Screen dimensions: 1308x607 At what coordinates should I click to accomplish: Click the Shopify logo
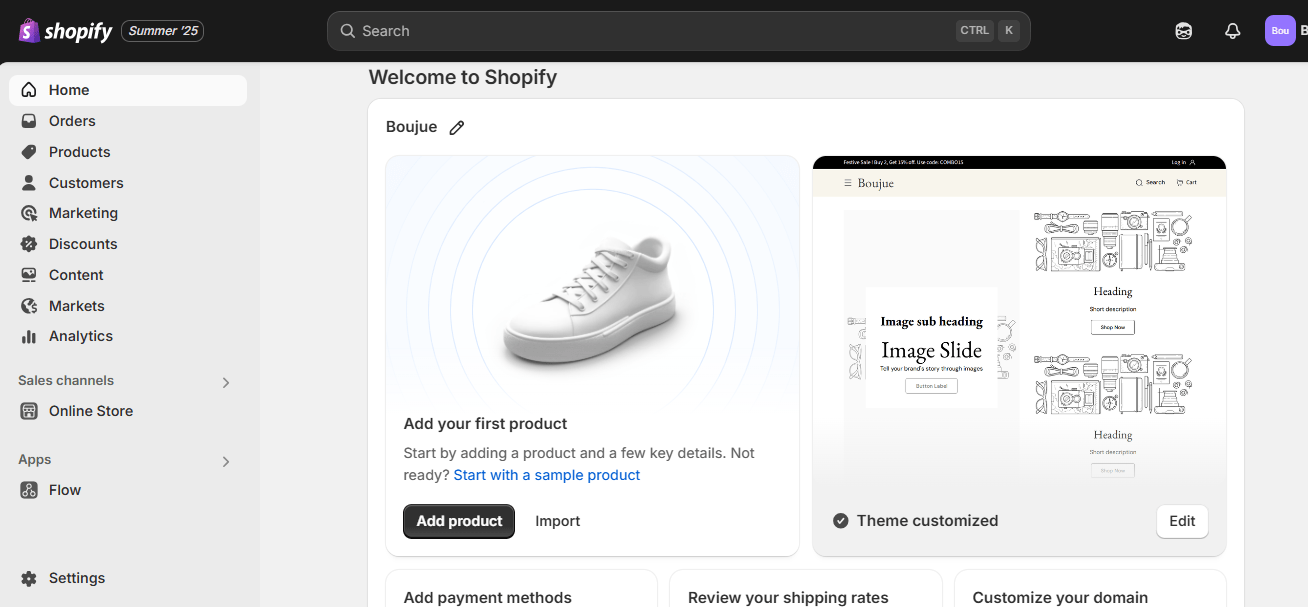pos(64,30)
